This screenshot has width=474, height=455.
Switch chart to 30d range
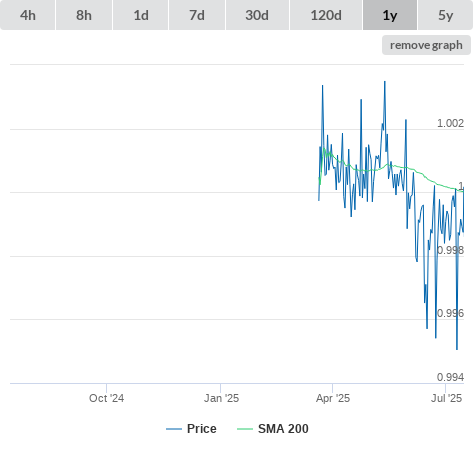click(257, 15)
